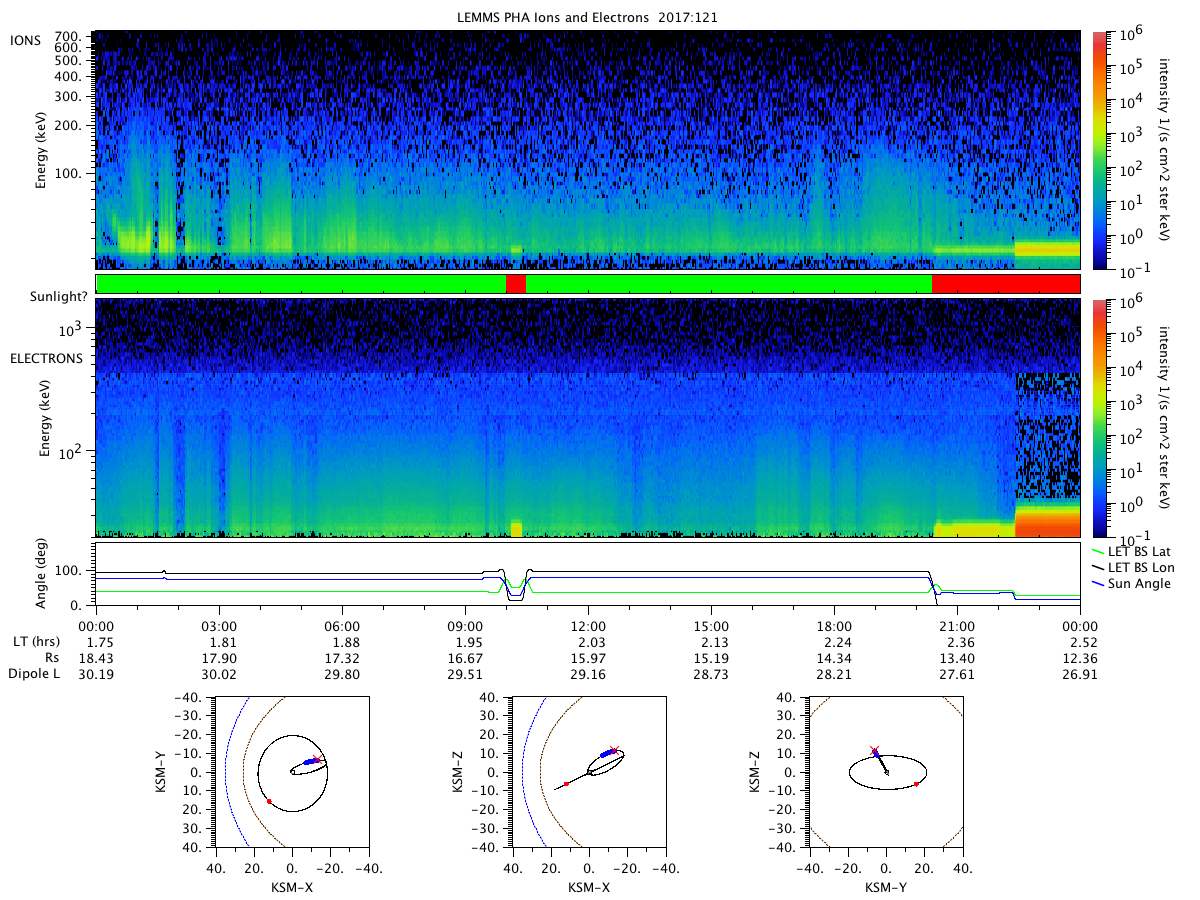Click the red marker in KSM-X/KSM-Y plot

pos(269,801)
